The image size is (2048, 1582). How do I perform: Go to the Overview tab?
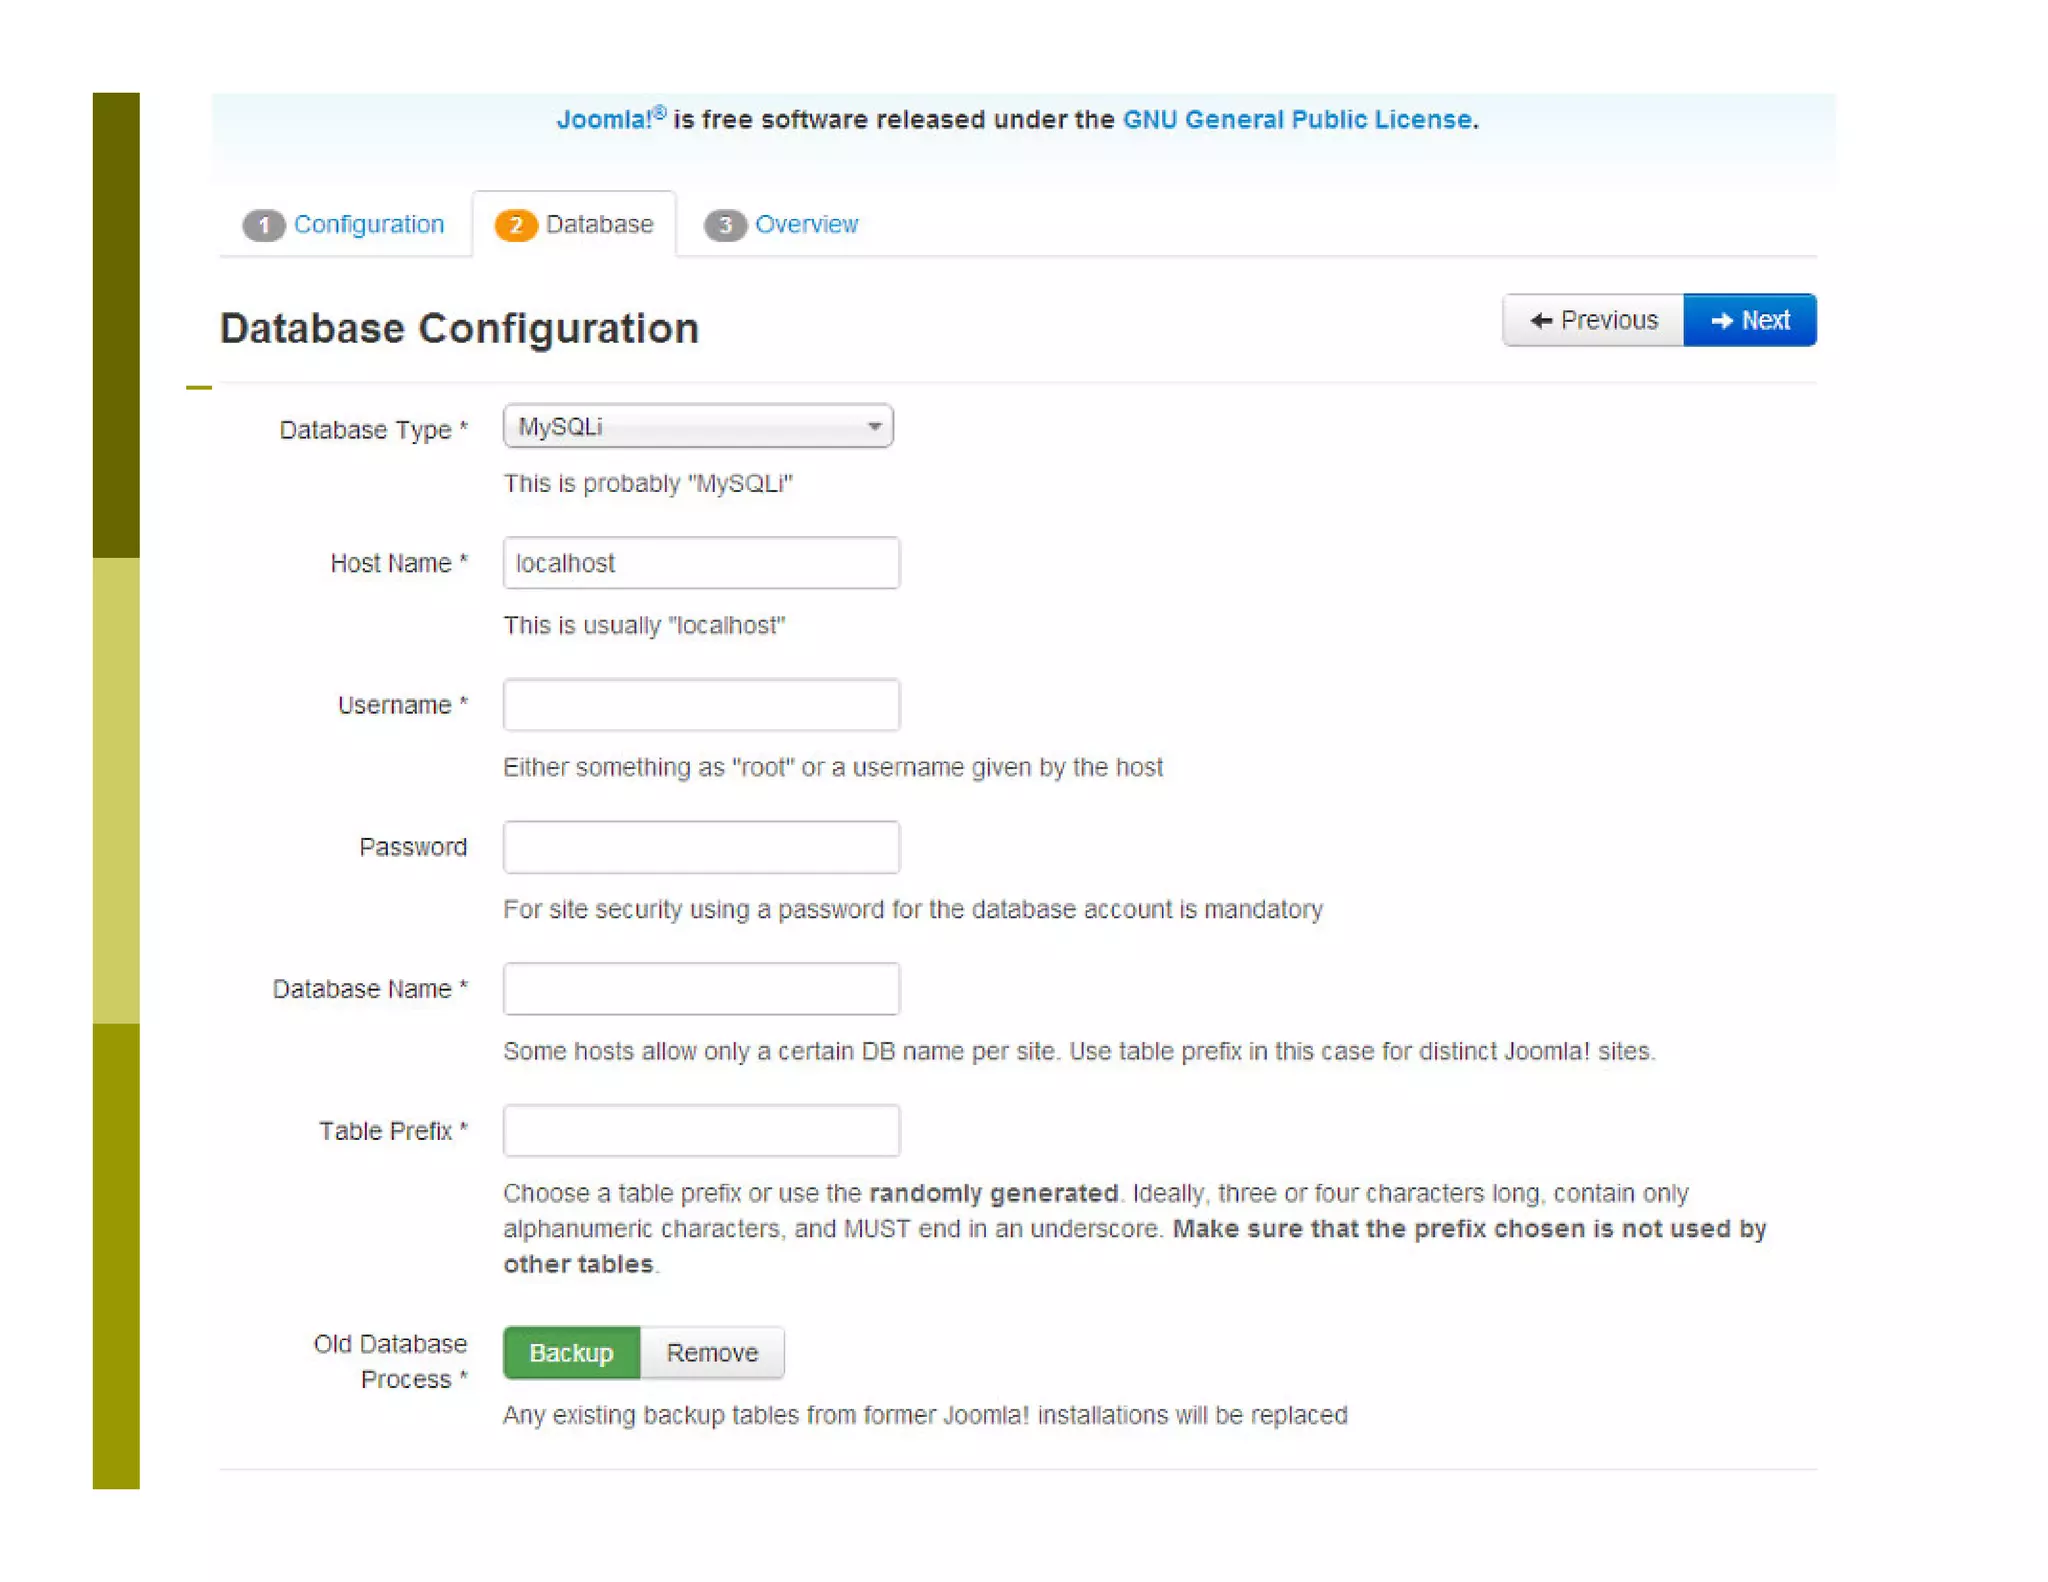pyautogui.click(x=806, y=224)
